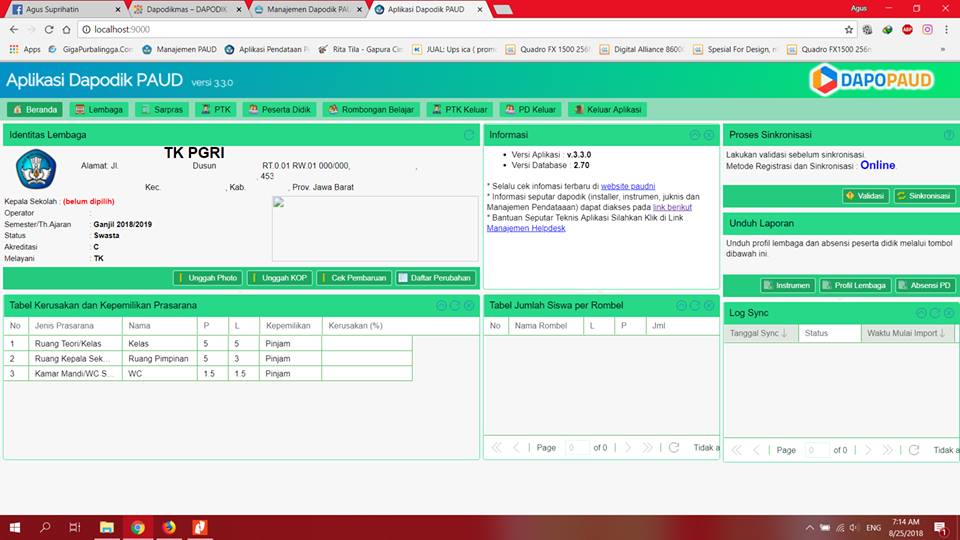
Task: Open Windows Start menu
Action: [x=15, y=527]
